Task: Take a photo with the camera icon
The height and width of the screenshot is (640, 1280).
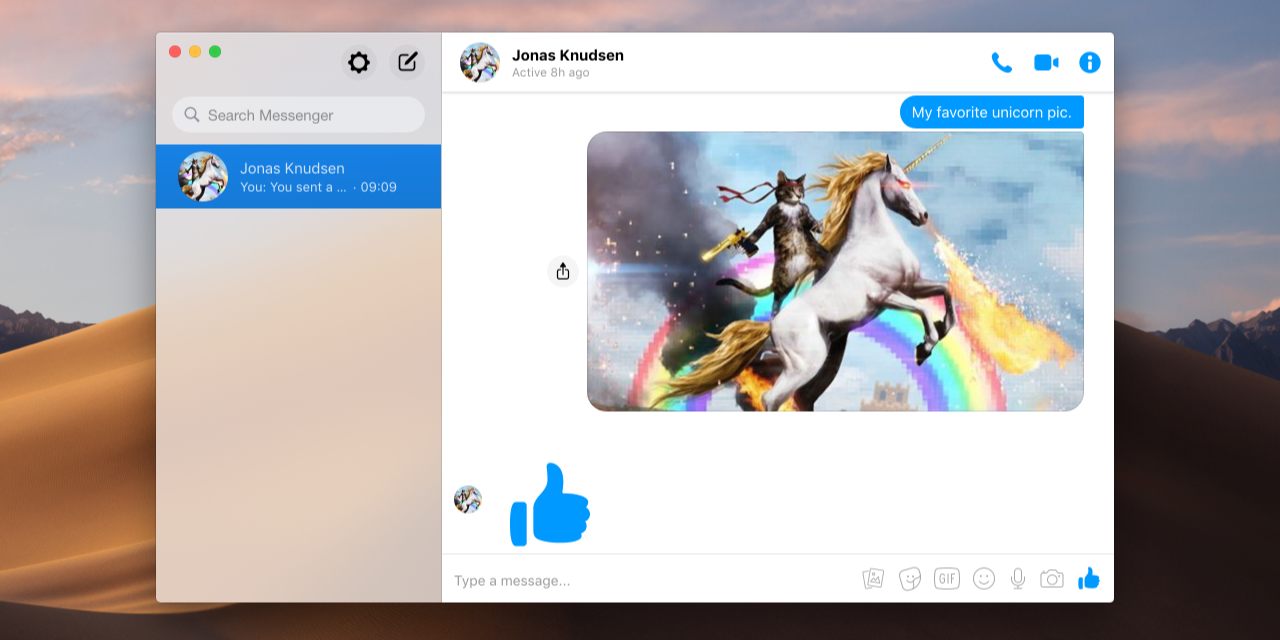Action: click(x=1051, y=579)
